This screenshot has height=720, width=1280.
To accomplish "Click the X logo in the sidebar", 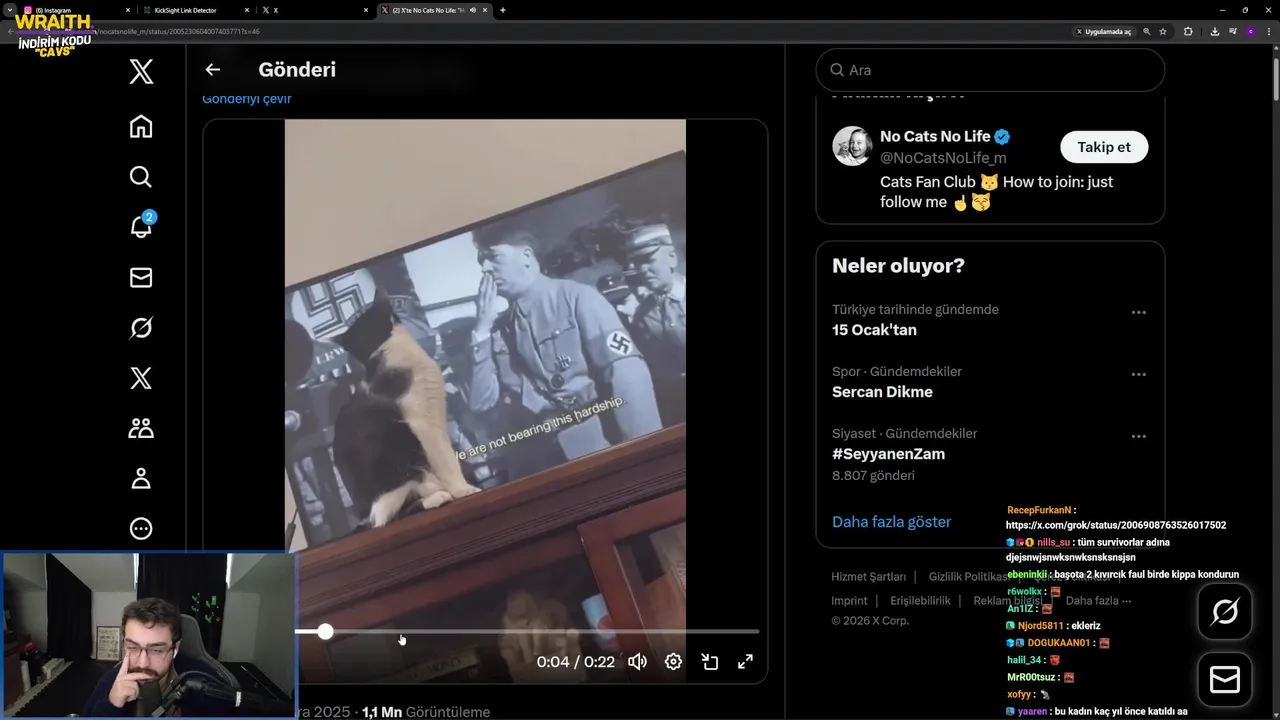I will pyautogui.click(x=141, y=71).
